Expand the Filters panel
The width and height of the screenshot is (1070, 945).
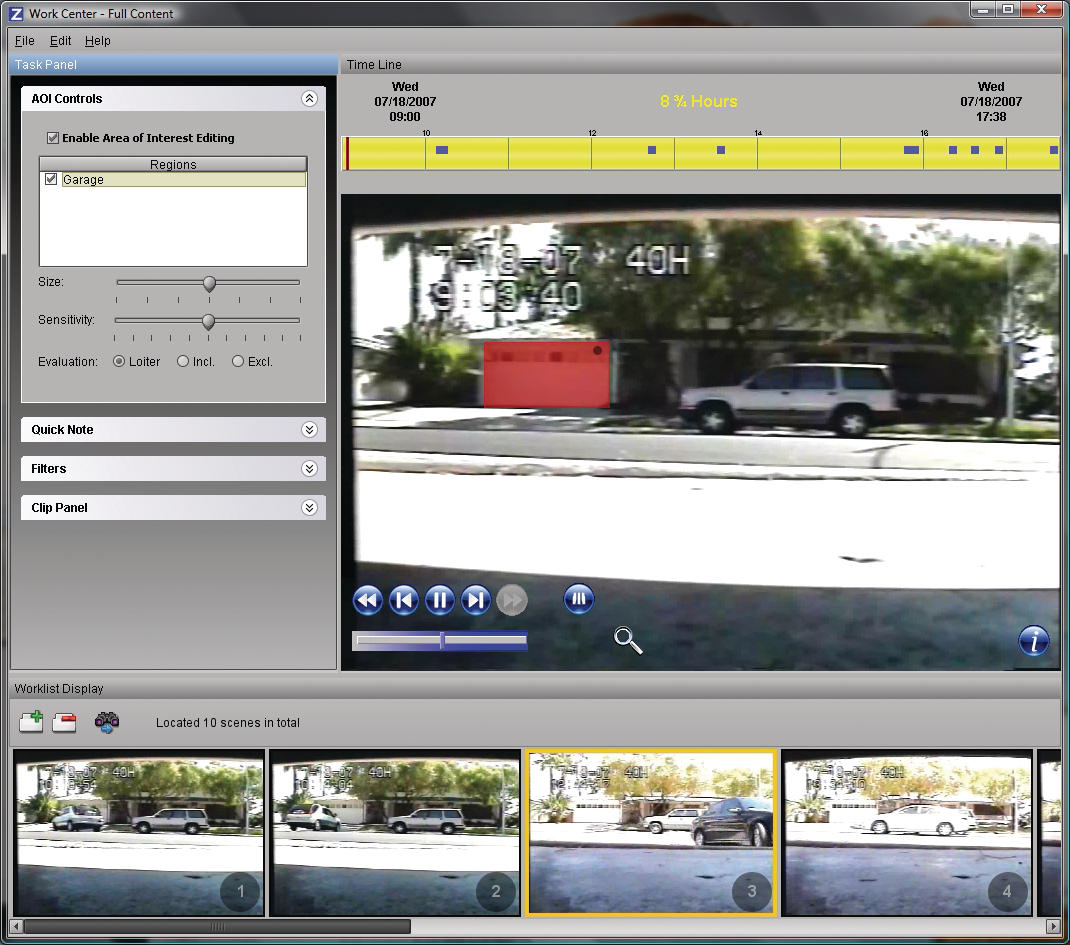[x=310, y=468]
